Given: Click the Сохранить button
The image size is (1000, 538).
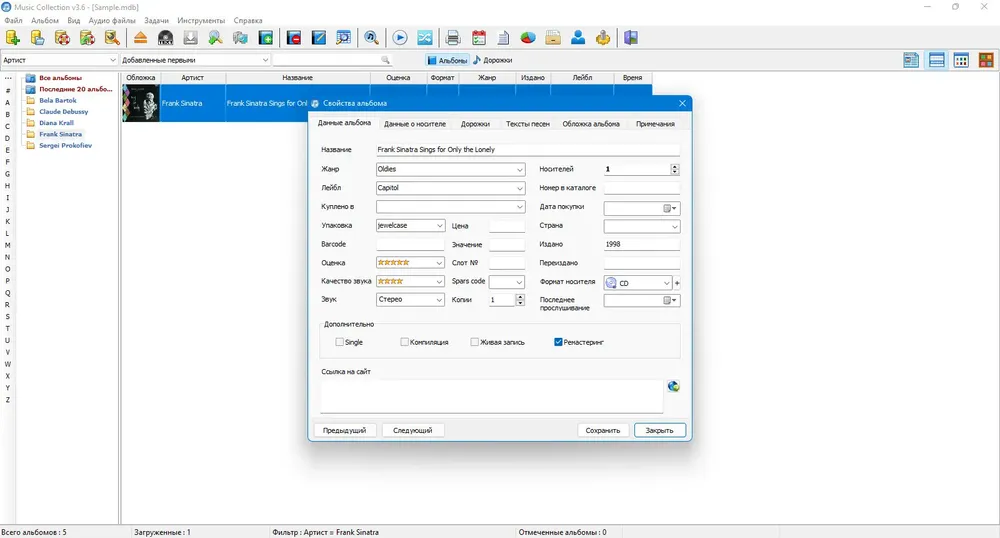Looking at the screenshot, I should (603, 430).
